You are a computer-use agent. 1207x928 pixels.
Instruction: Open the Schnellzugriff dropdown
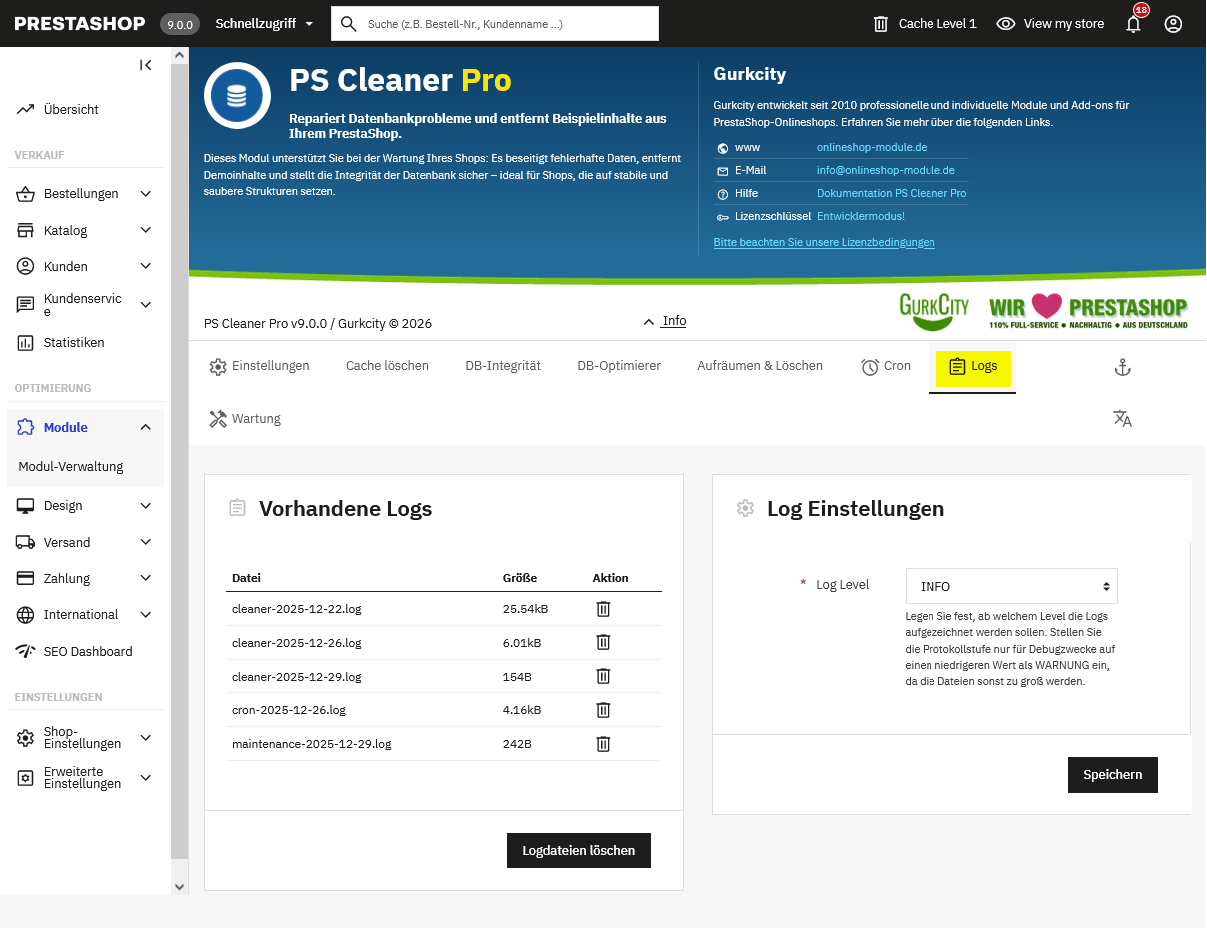(x=265, y=24)
